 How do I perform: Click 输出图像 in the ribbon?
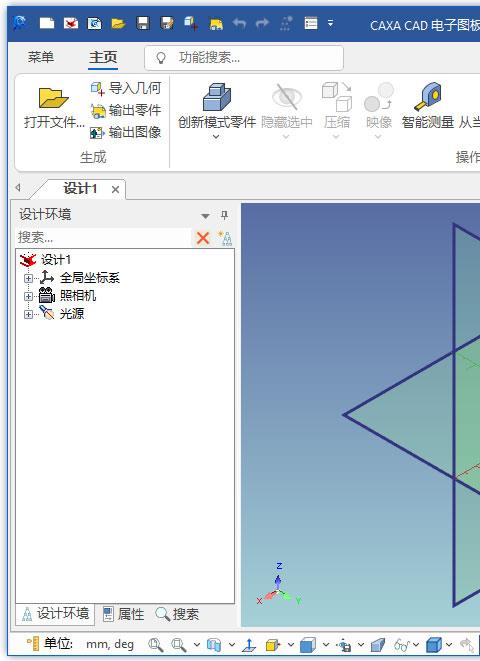[126, 132]
